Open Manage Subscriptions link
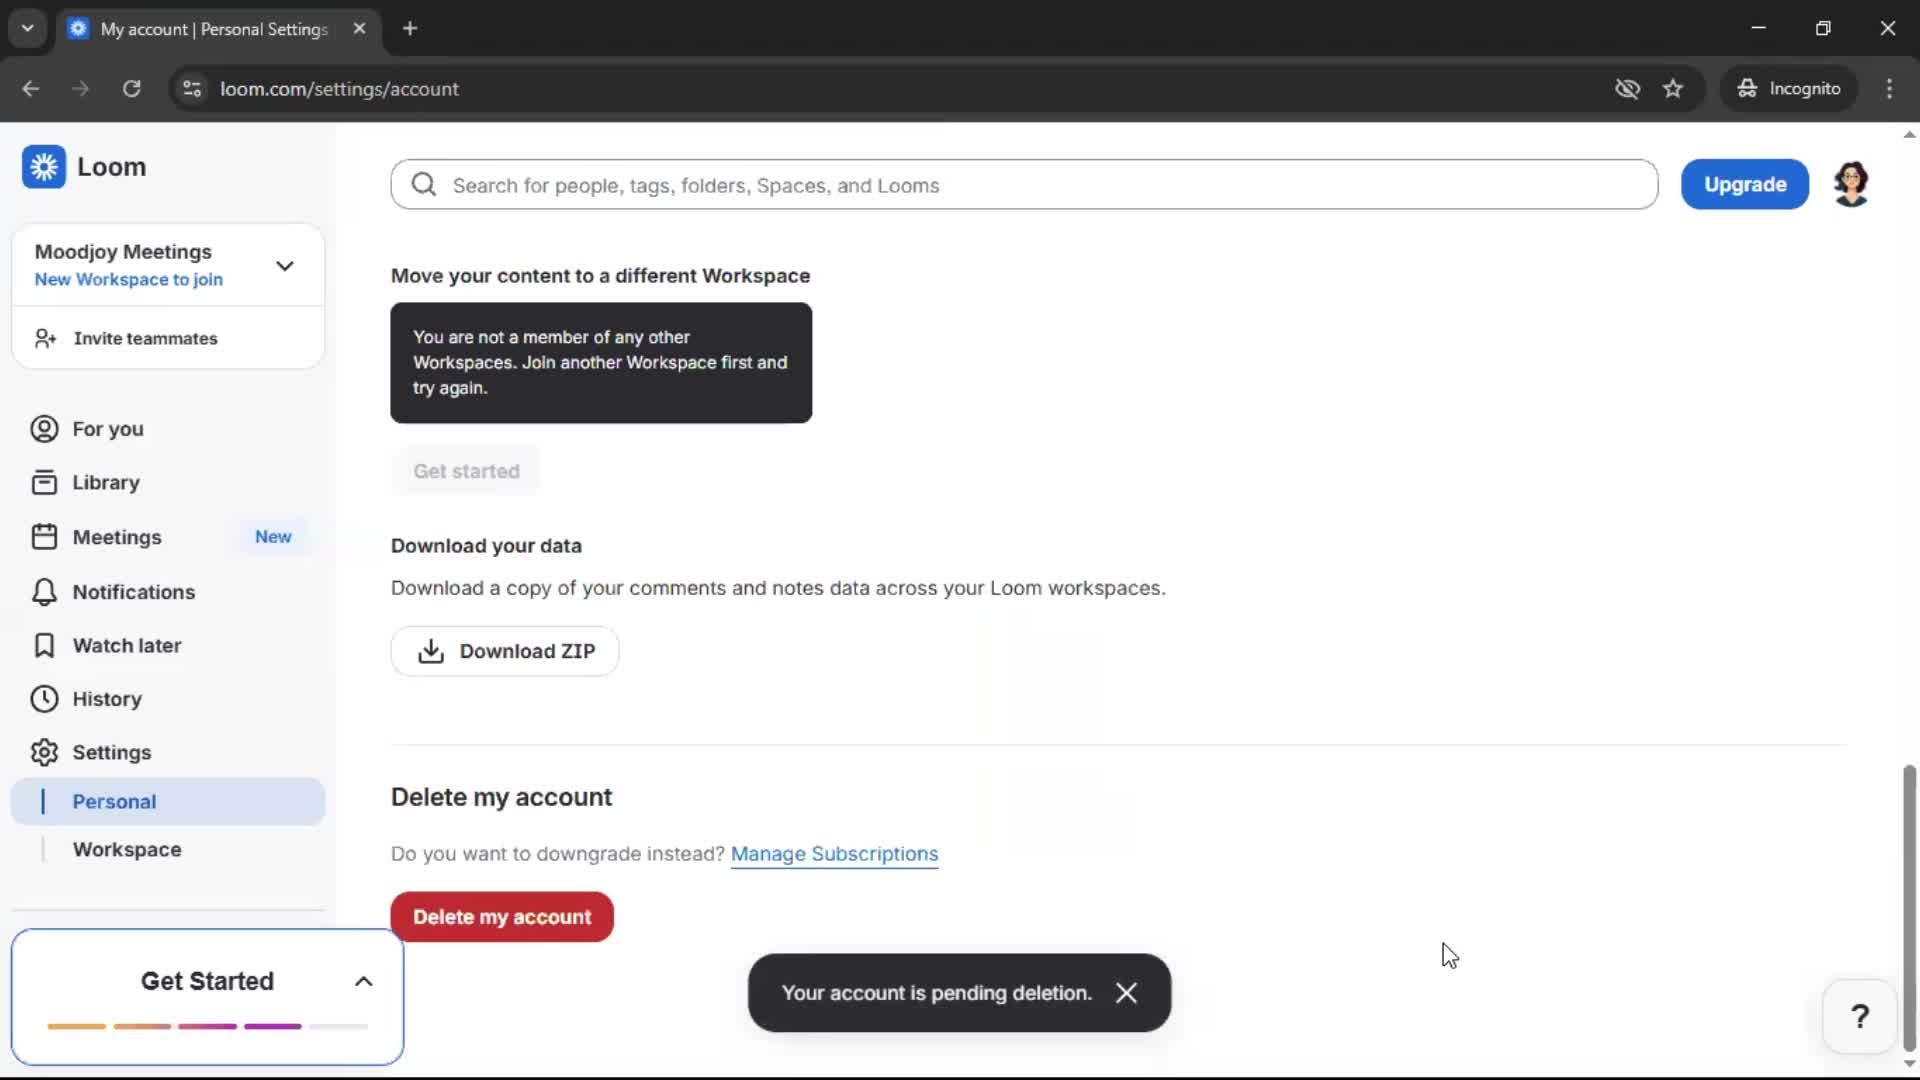 (834, 854)
